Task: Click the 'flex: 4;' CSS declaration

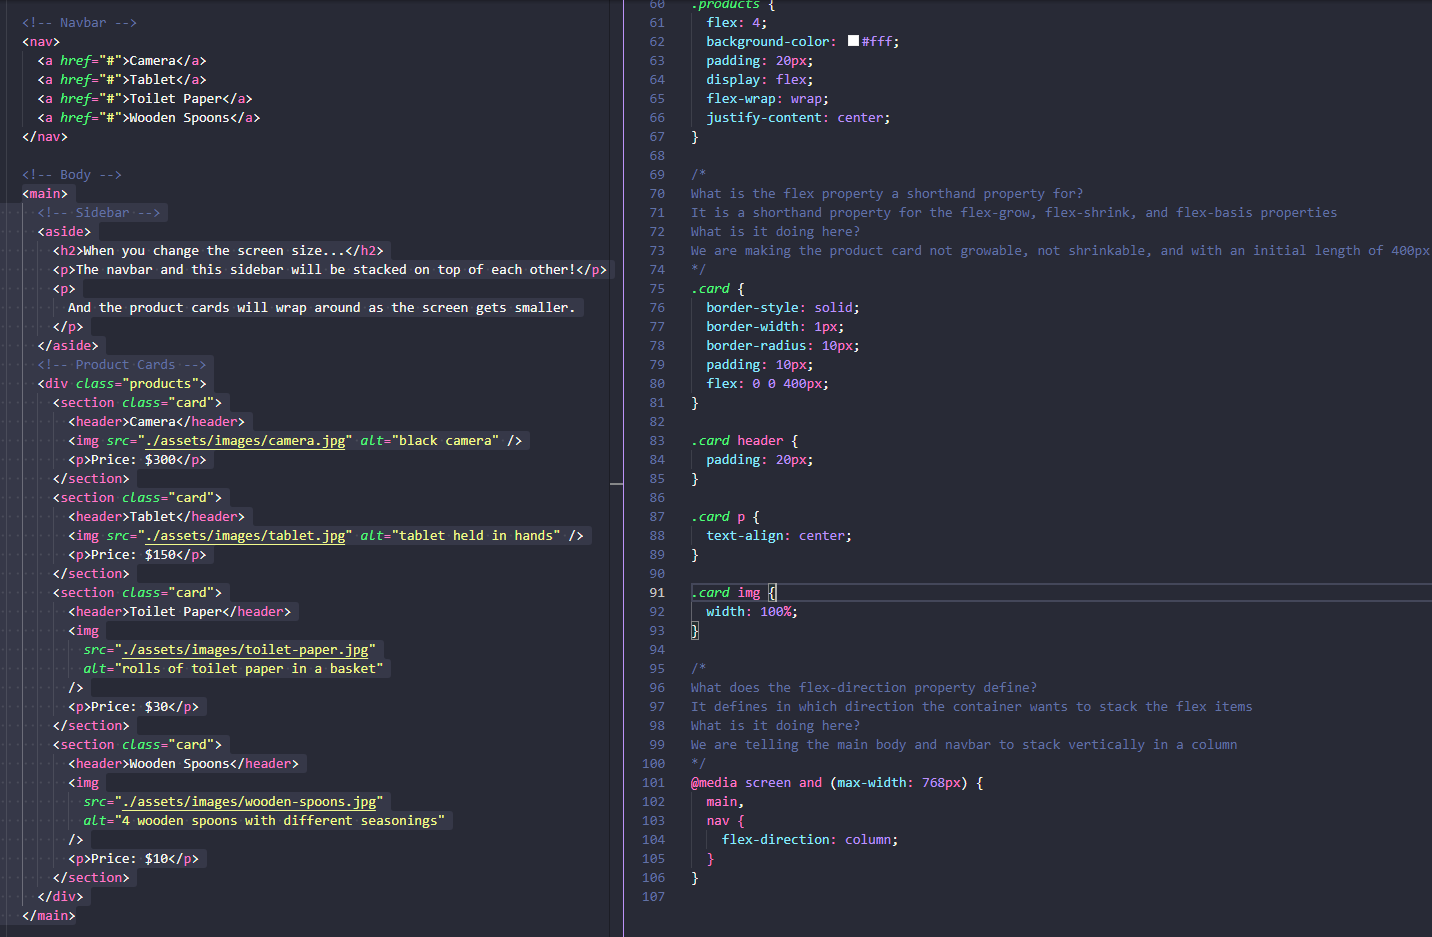Action: pos(737,22)
